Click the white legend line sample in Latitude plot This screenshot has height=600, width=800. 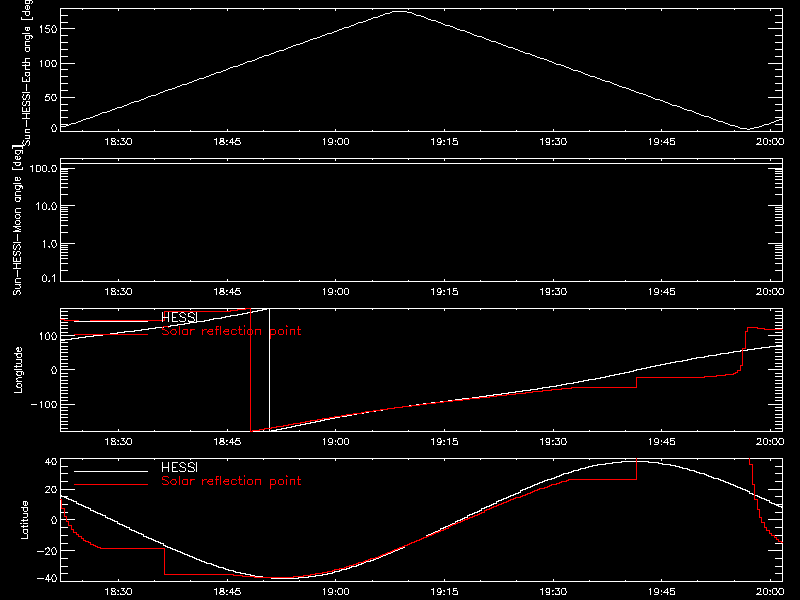(111, 471)
